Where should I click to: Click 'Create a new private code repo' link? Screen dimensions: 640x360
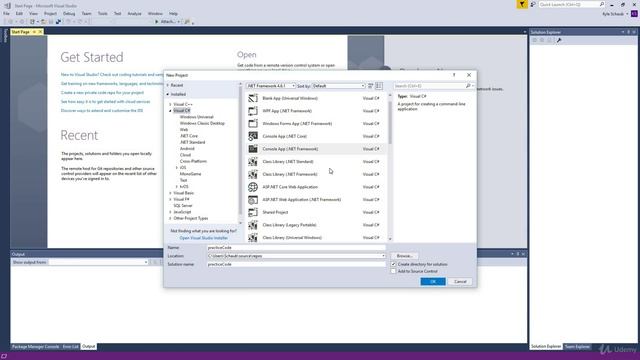click(x=102, y=93)
